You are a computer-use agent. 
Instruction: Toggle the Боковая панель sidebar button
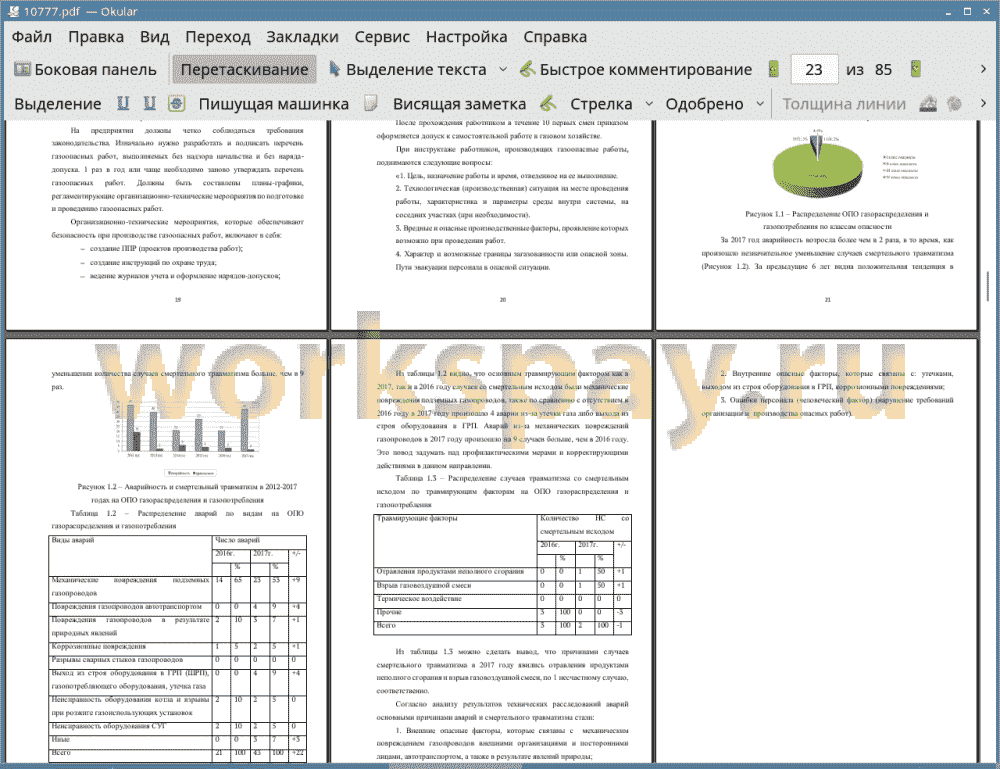pos(85,70)
